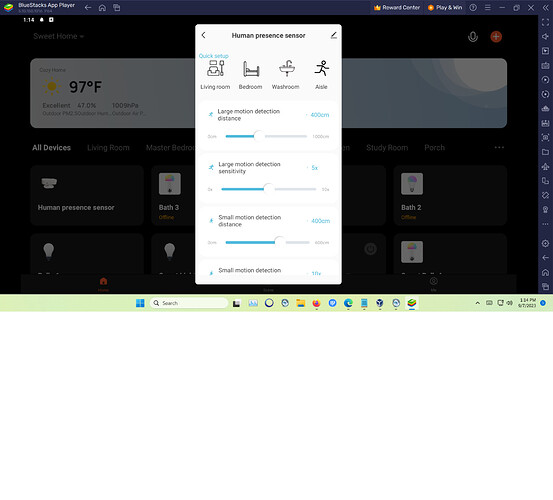Go back from Human presence sensor panel
The height and width of the screenshot is (500, 553).
[x=203, y=35]
